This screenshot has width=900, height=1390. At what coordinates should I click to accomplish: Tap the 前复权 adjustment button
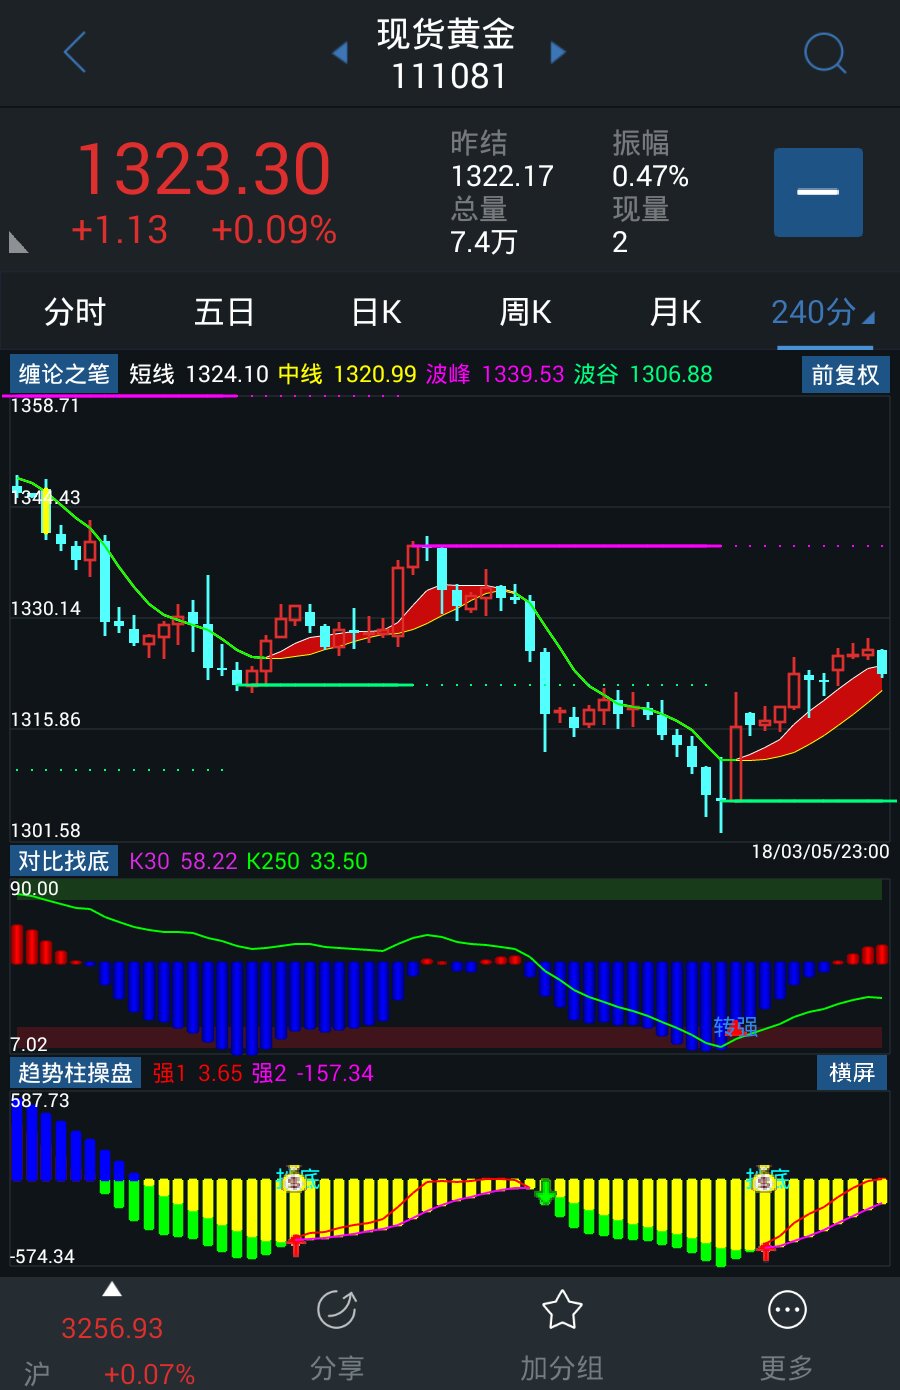point(845,375)
